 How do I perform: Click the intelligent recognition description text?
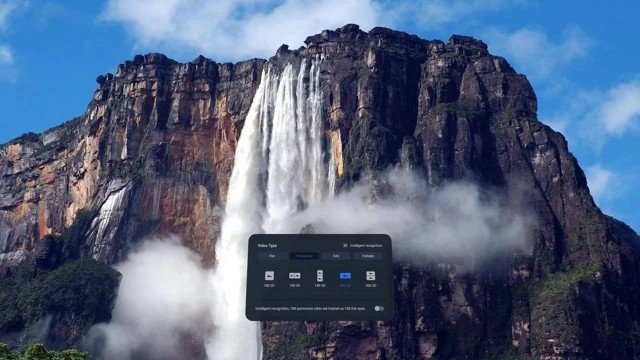pos(310,309)
